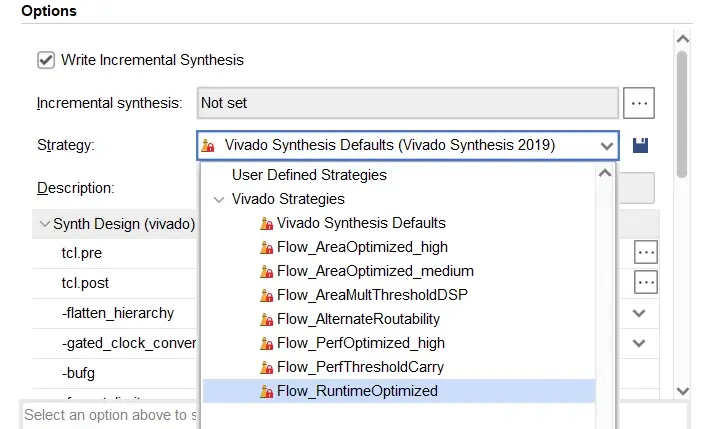Click Options panel scroll-down arrow

(x=682, y=391)
